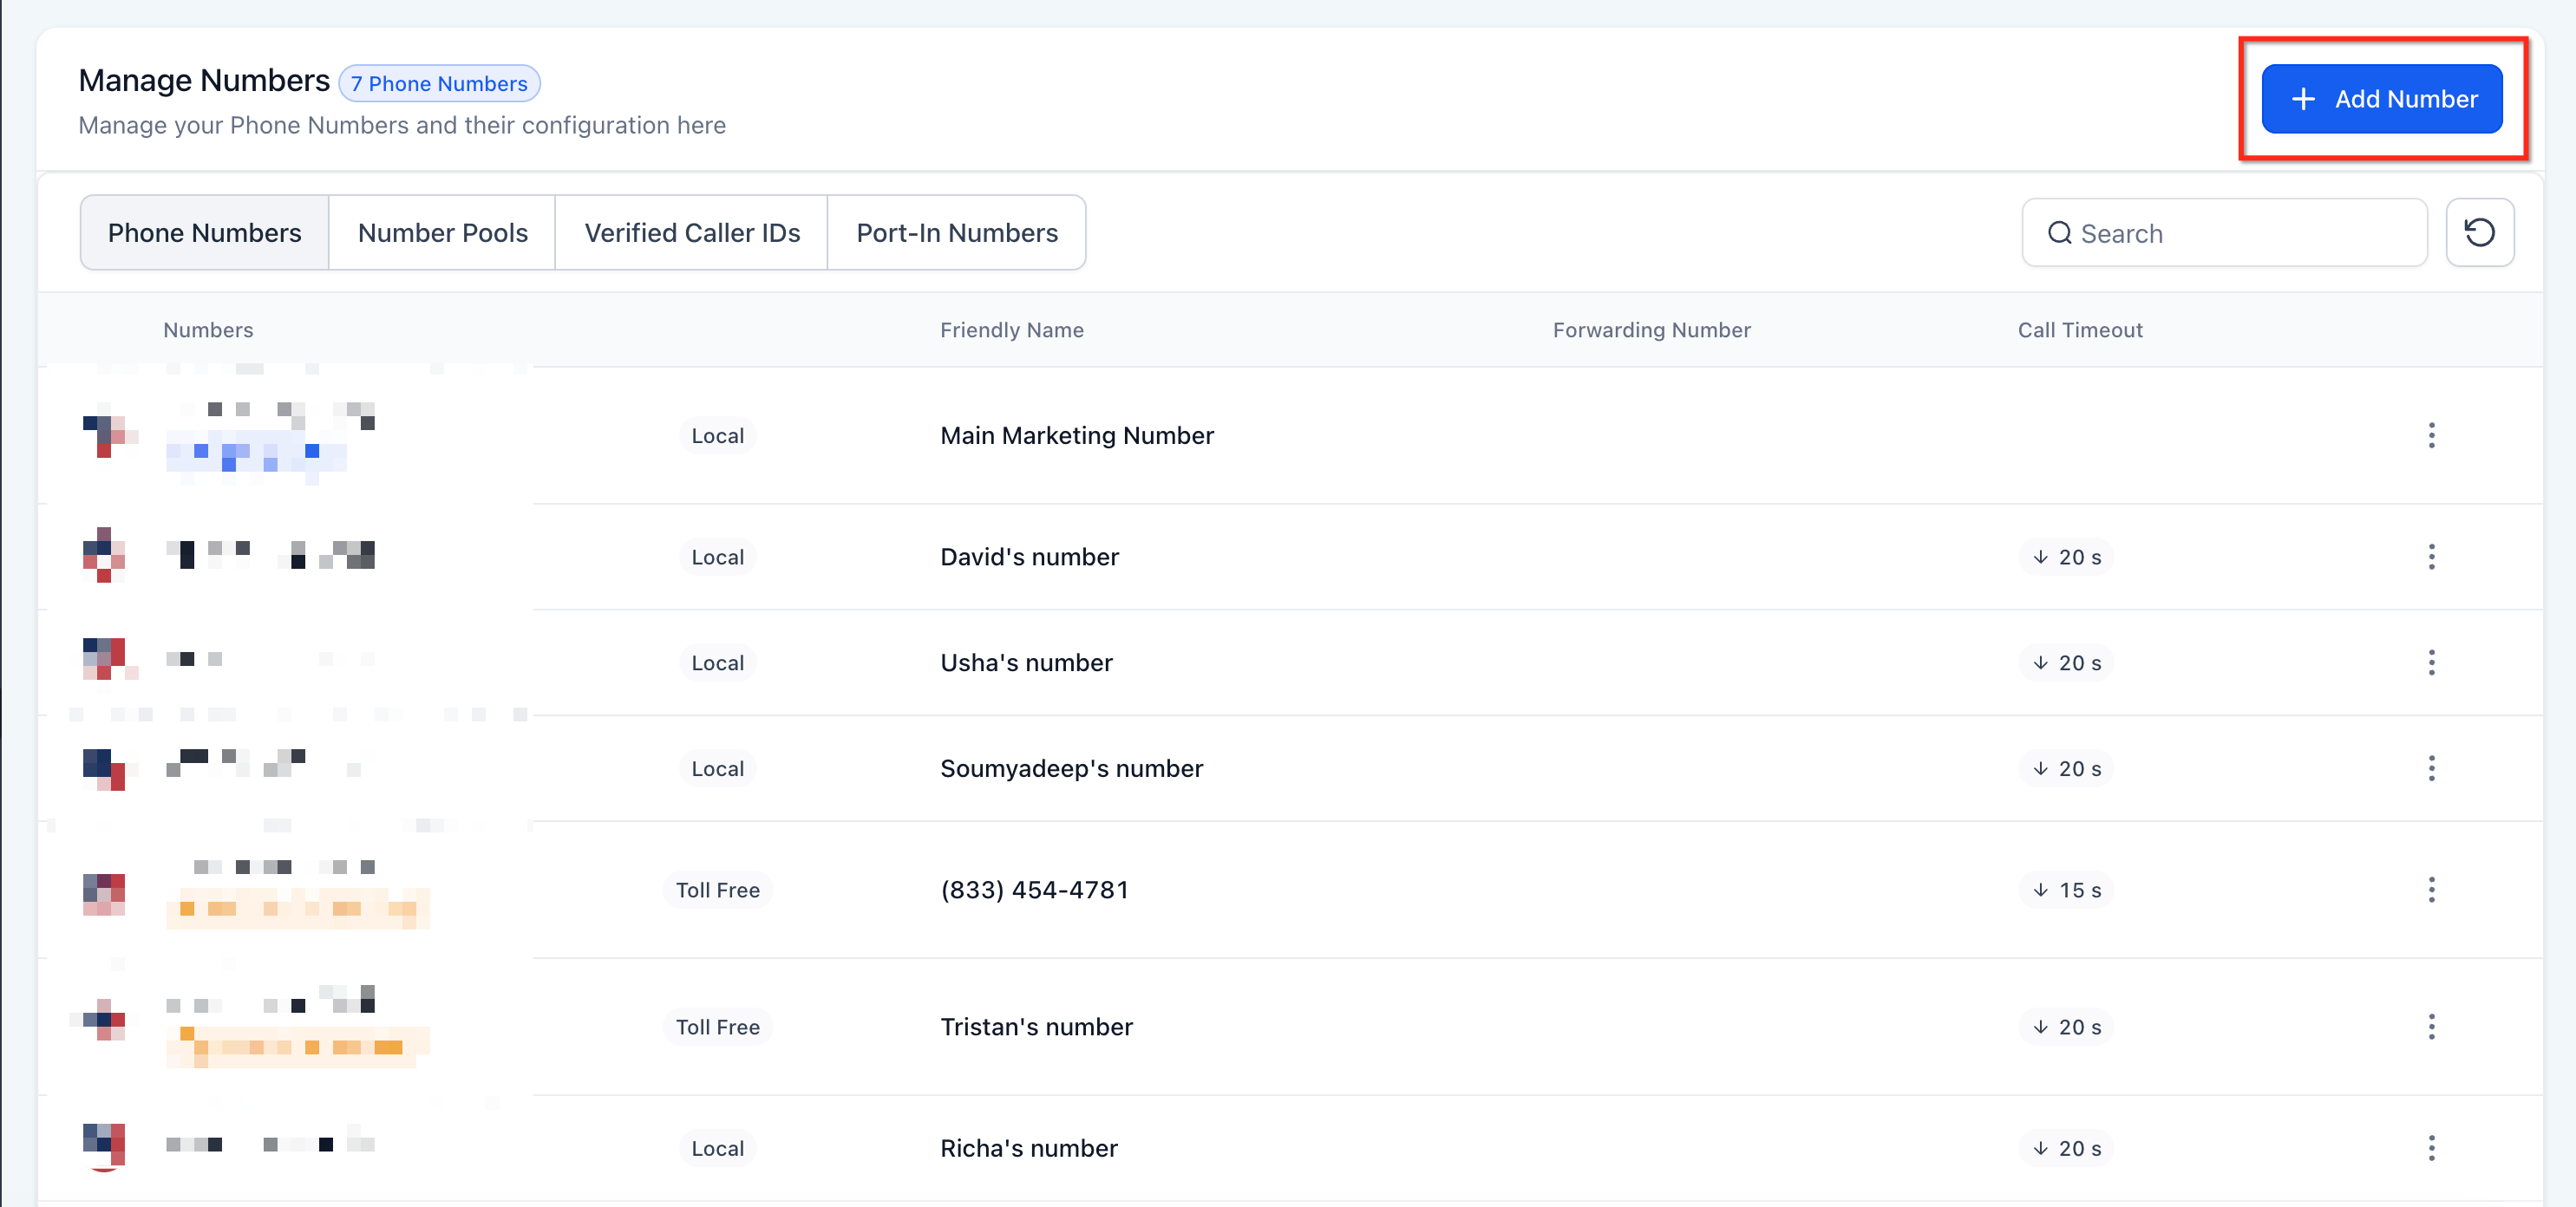The height and width of the screenshot is (1207, 2576).
Task: Open the three-dot menu for the (833) 454-4781 row
Action: [x=2431, y=890]
